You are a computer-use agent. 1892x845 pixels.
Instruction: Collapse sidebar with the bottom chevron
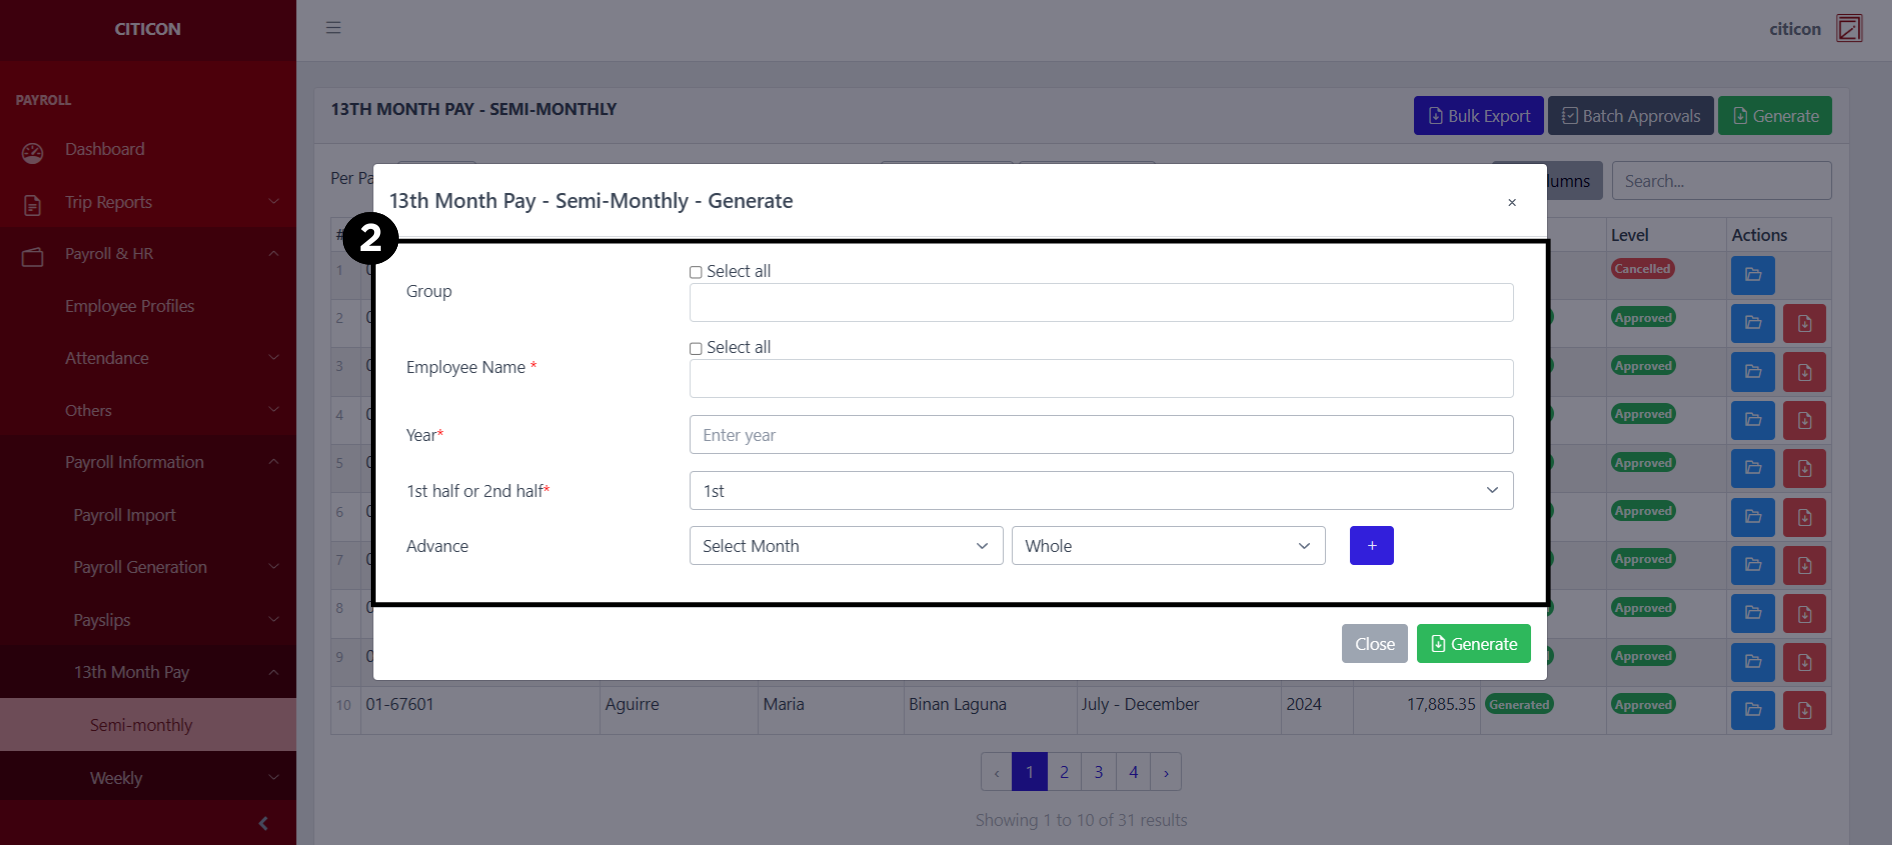263,824
